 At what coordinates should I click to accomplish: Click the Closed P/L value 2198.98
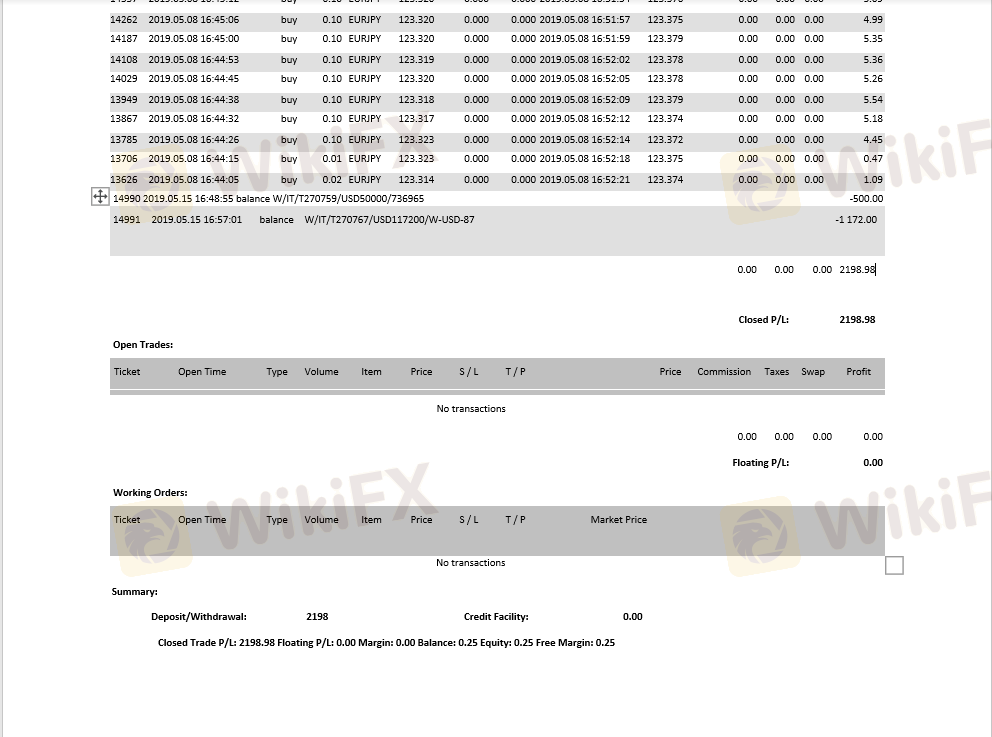[857, 320]
